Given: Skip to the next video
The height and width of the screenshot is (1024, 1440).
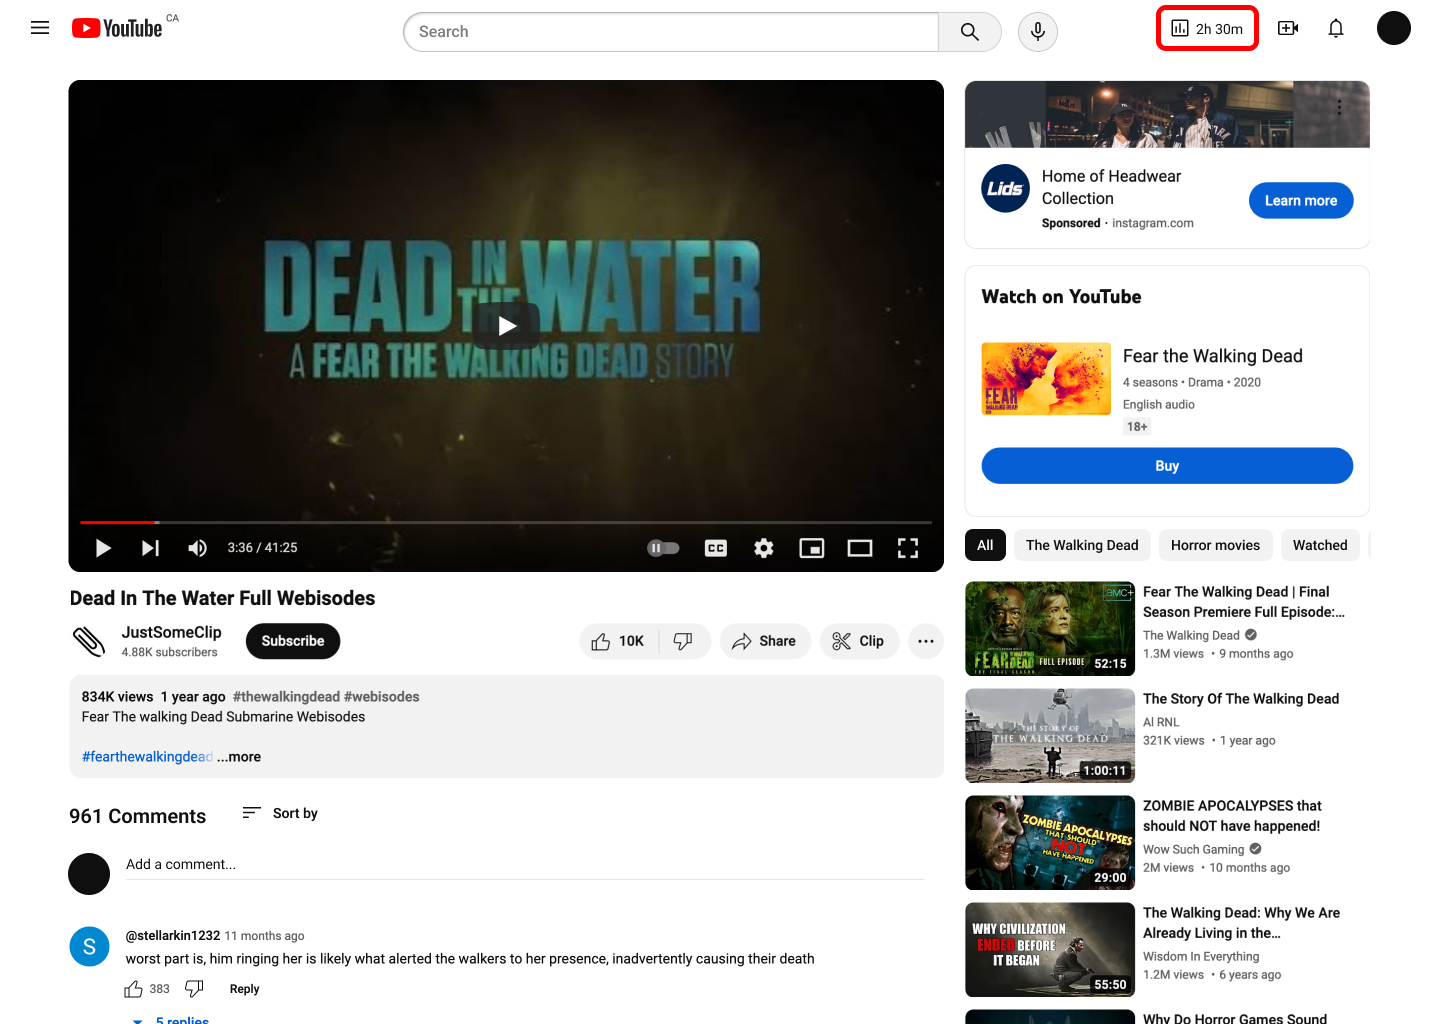Looking at the screenshot, I should tap(151, 548).
